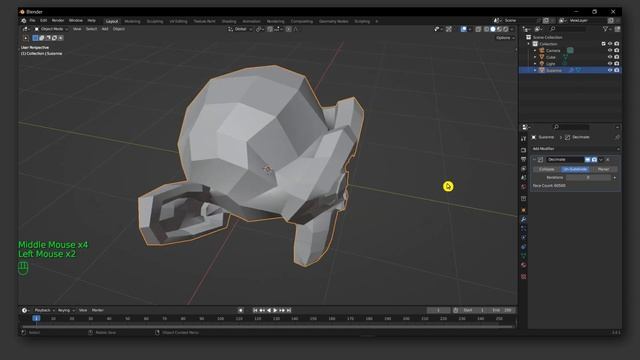Viewport: 640px width, 360px height.
Task: Open the viewport Add menu
Action: 105,29
